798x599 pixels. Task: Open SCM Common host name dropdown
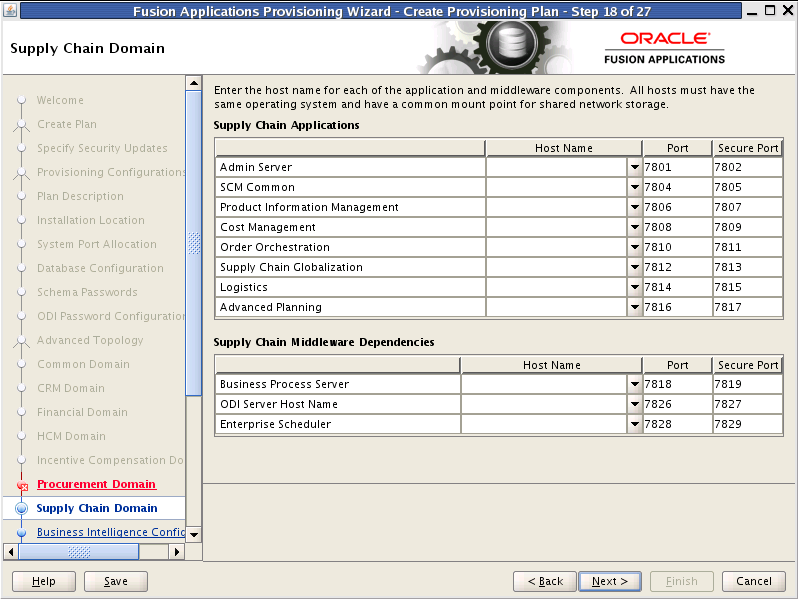tap(634, 187)
